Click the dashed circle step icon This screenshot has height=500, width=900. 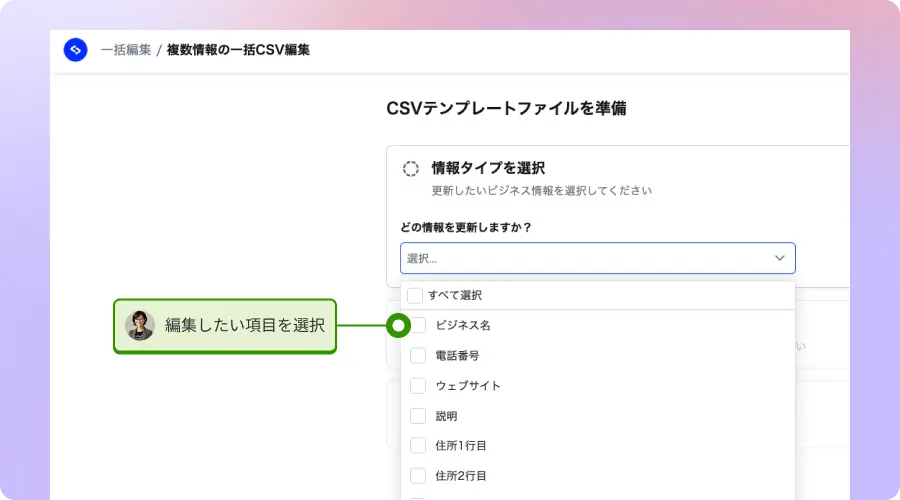(410, 169)
